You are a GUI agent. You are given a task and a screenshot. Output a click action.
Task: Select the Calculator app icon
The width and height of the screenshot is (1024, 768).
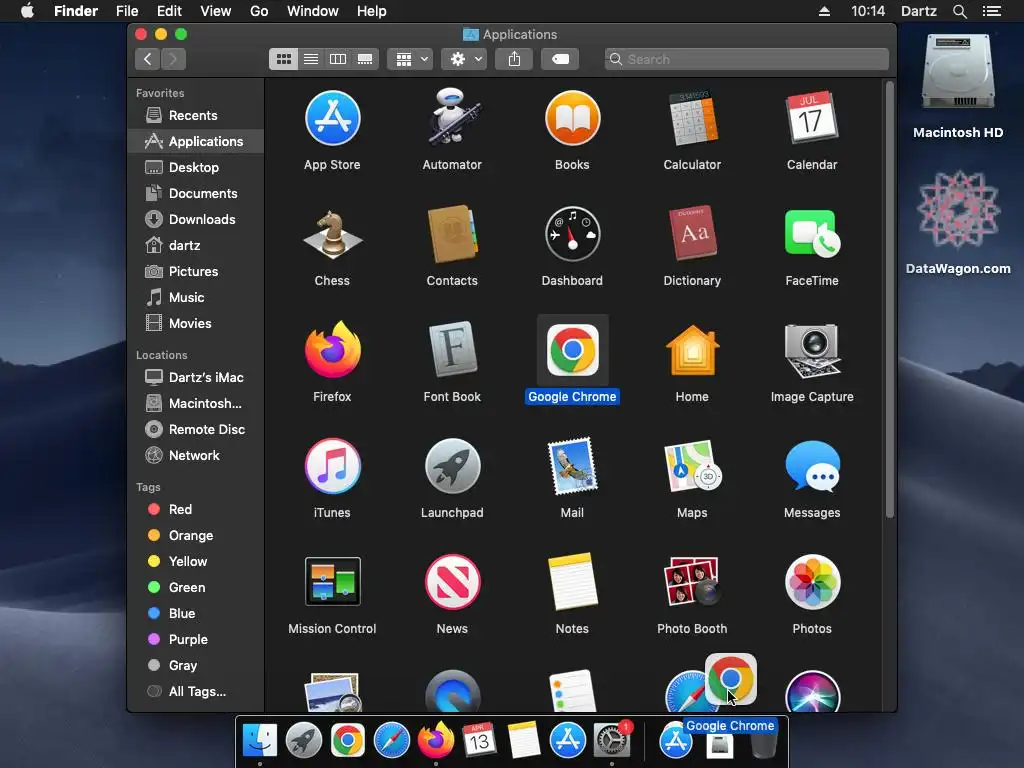point(692,118)
